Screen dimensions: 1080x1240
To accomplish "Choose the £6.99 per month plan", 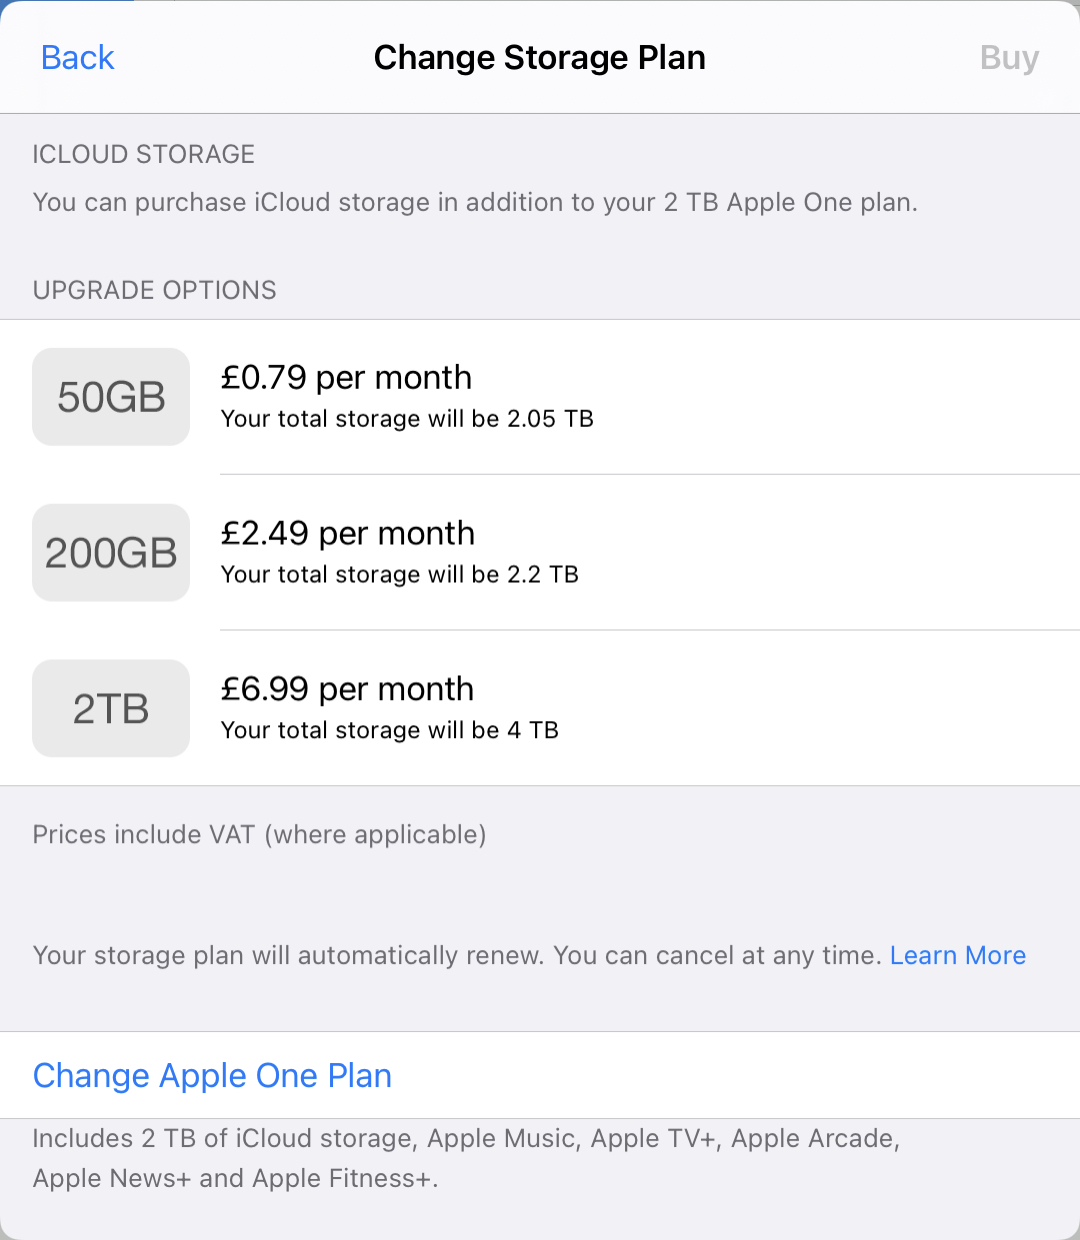I will (347, 690).
